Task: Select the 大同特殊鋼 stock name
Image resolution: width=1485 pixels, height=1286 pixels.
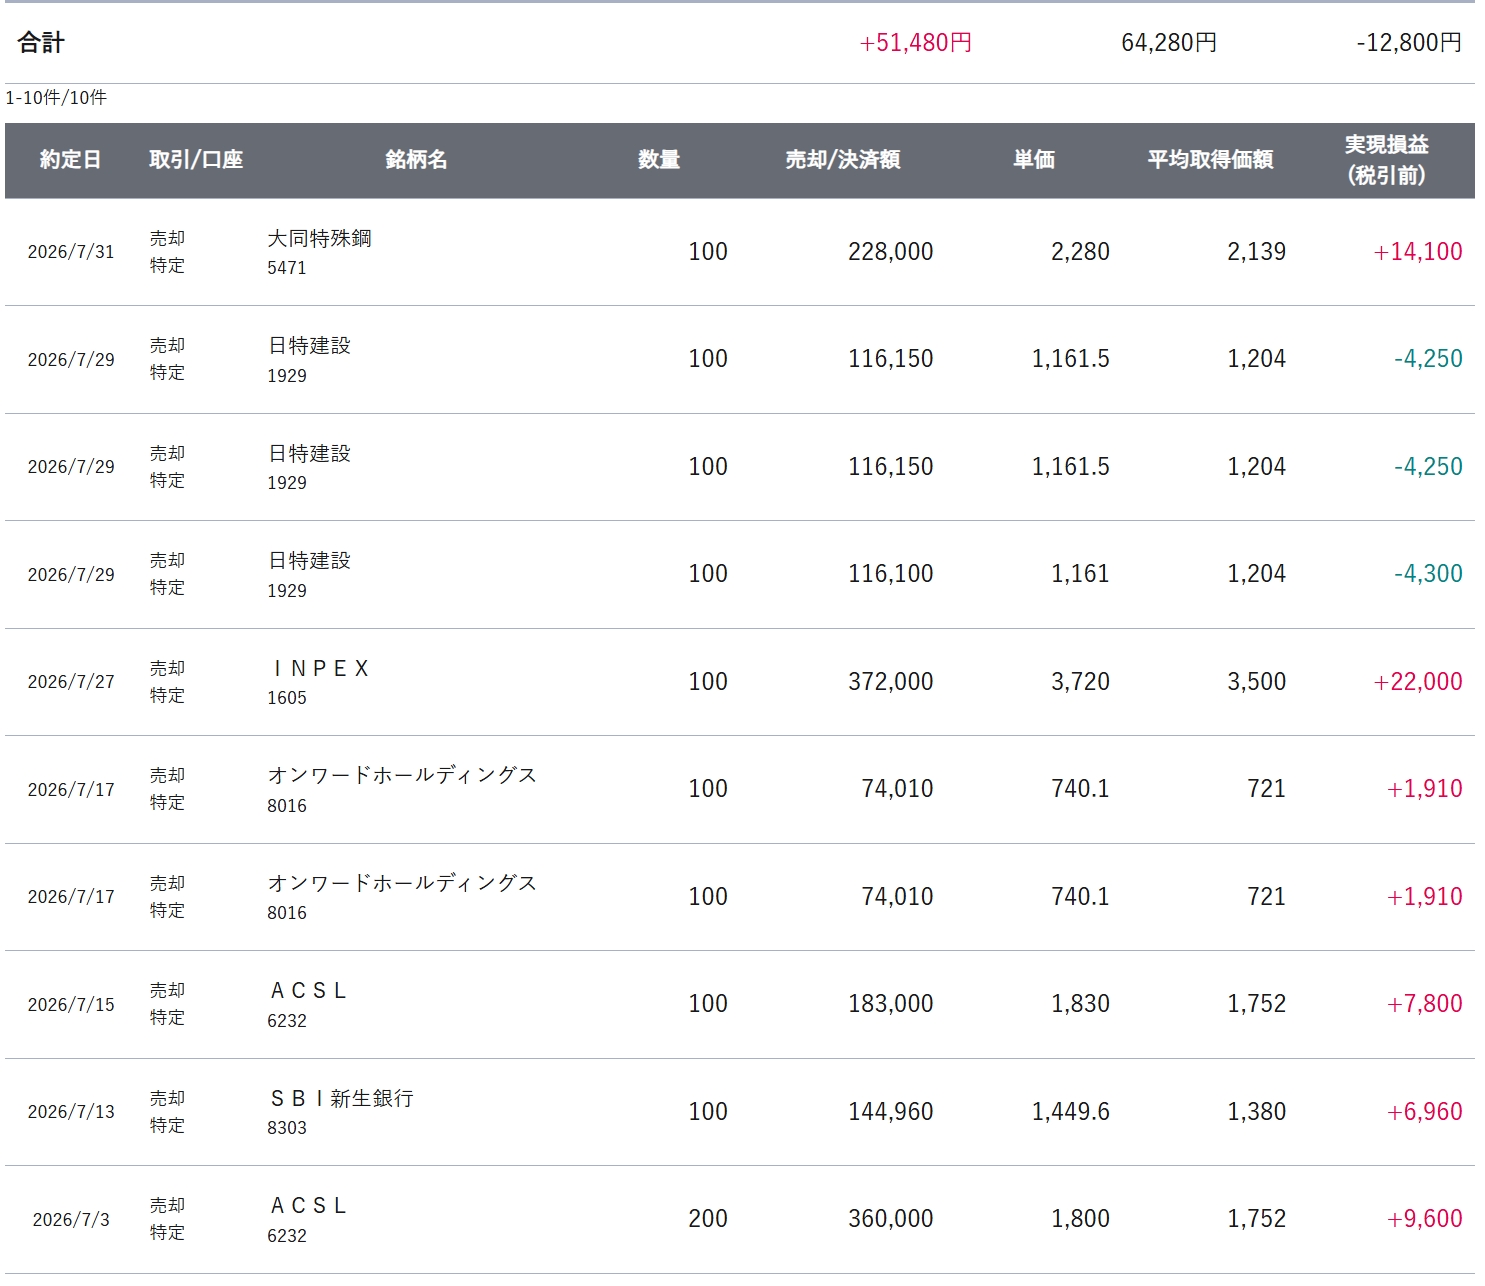Action: point(319,238)
